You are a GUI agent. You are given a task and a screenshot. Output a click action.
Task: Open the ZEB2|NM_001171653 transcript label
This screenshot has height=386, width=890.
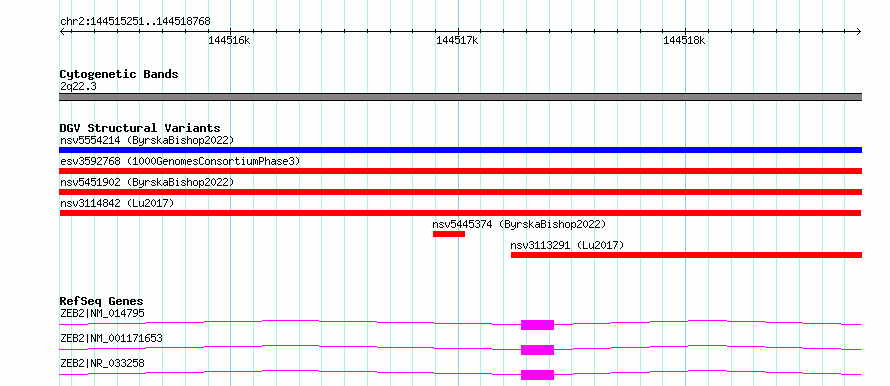tap(111, 338)
